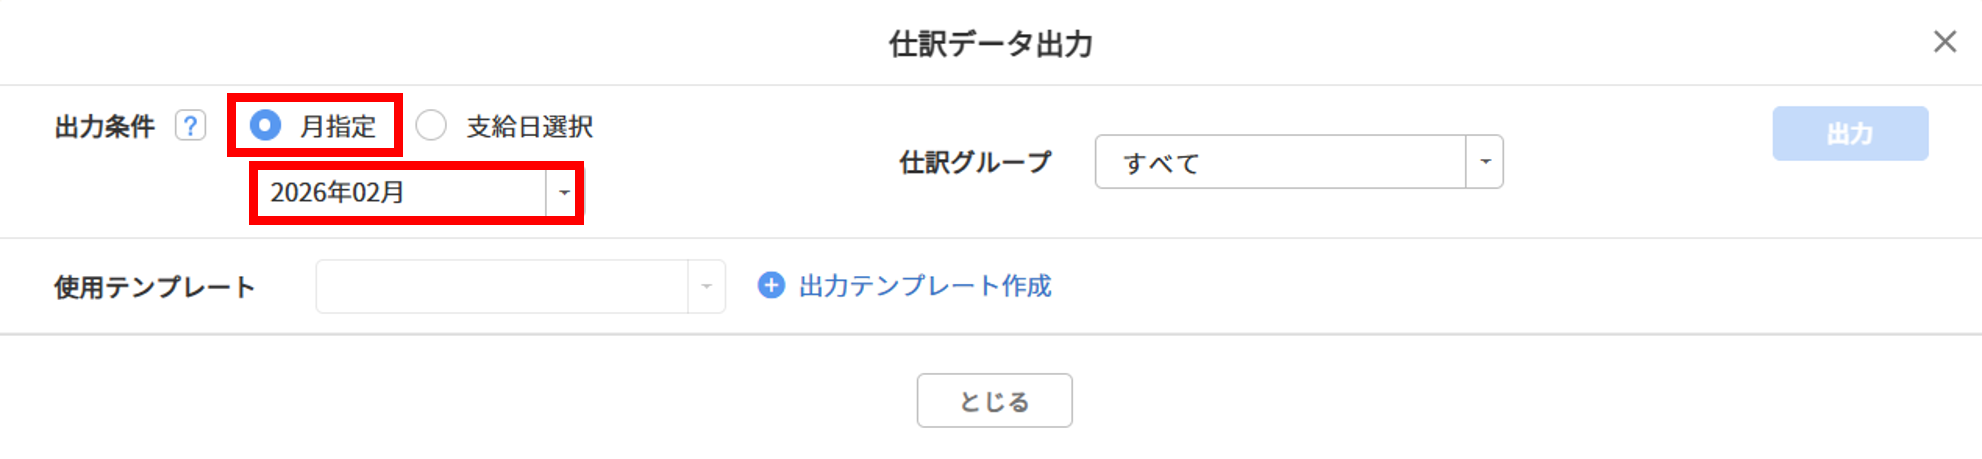Select the 月指定 radio button
The height and width of the screenshot is (459, 1982).
coord(265,126)
